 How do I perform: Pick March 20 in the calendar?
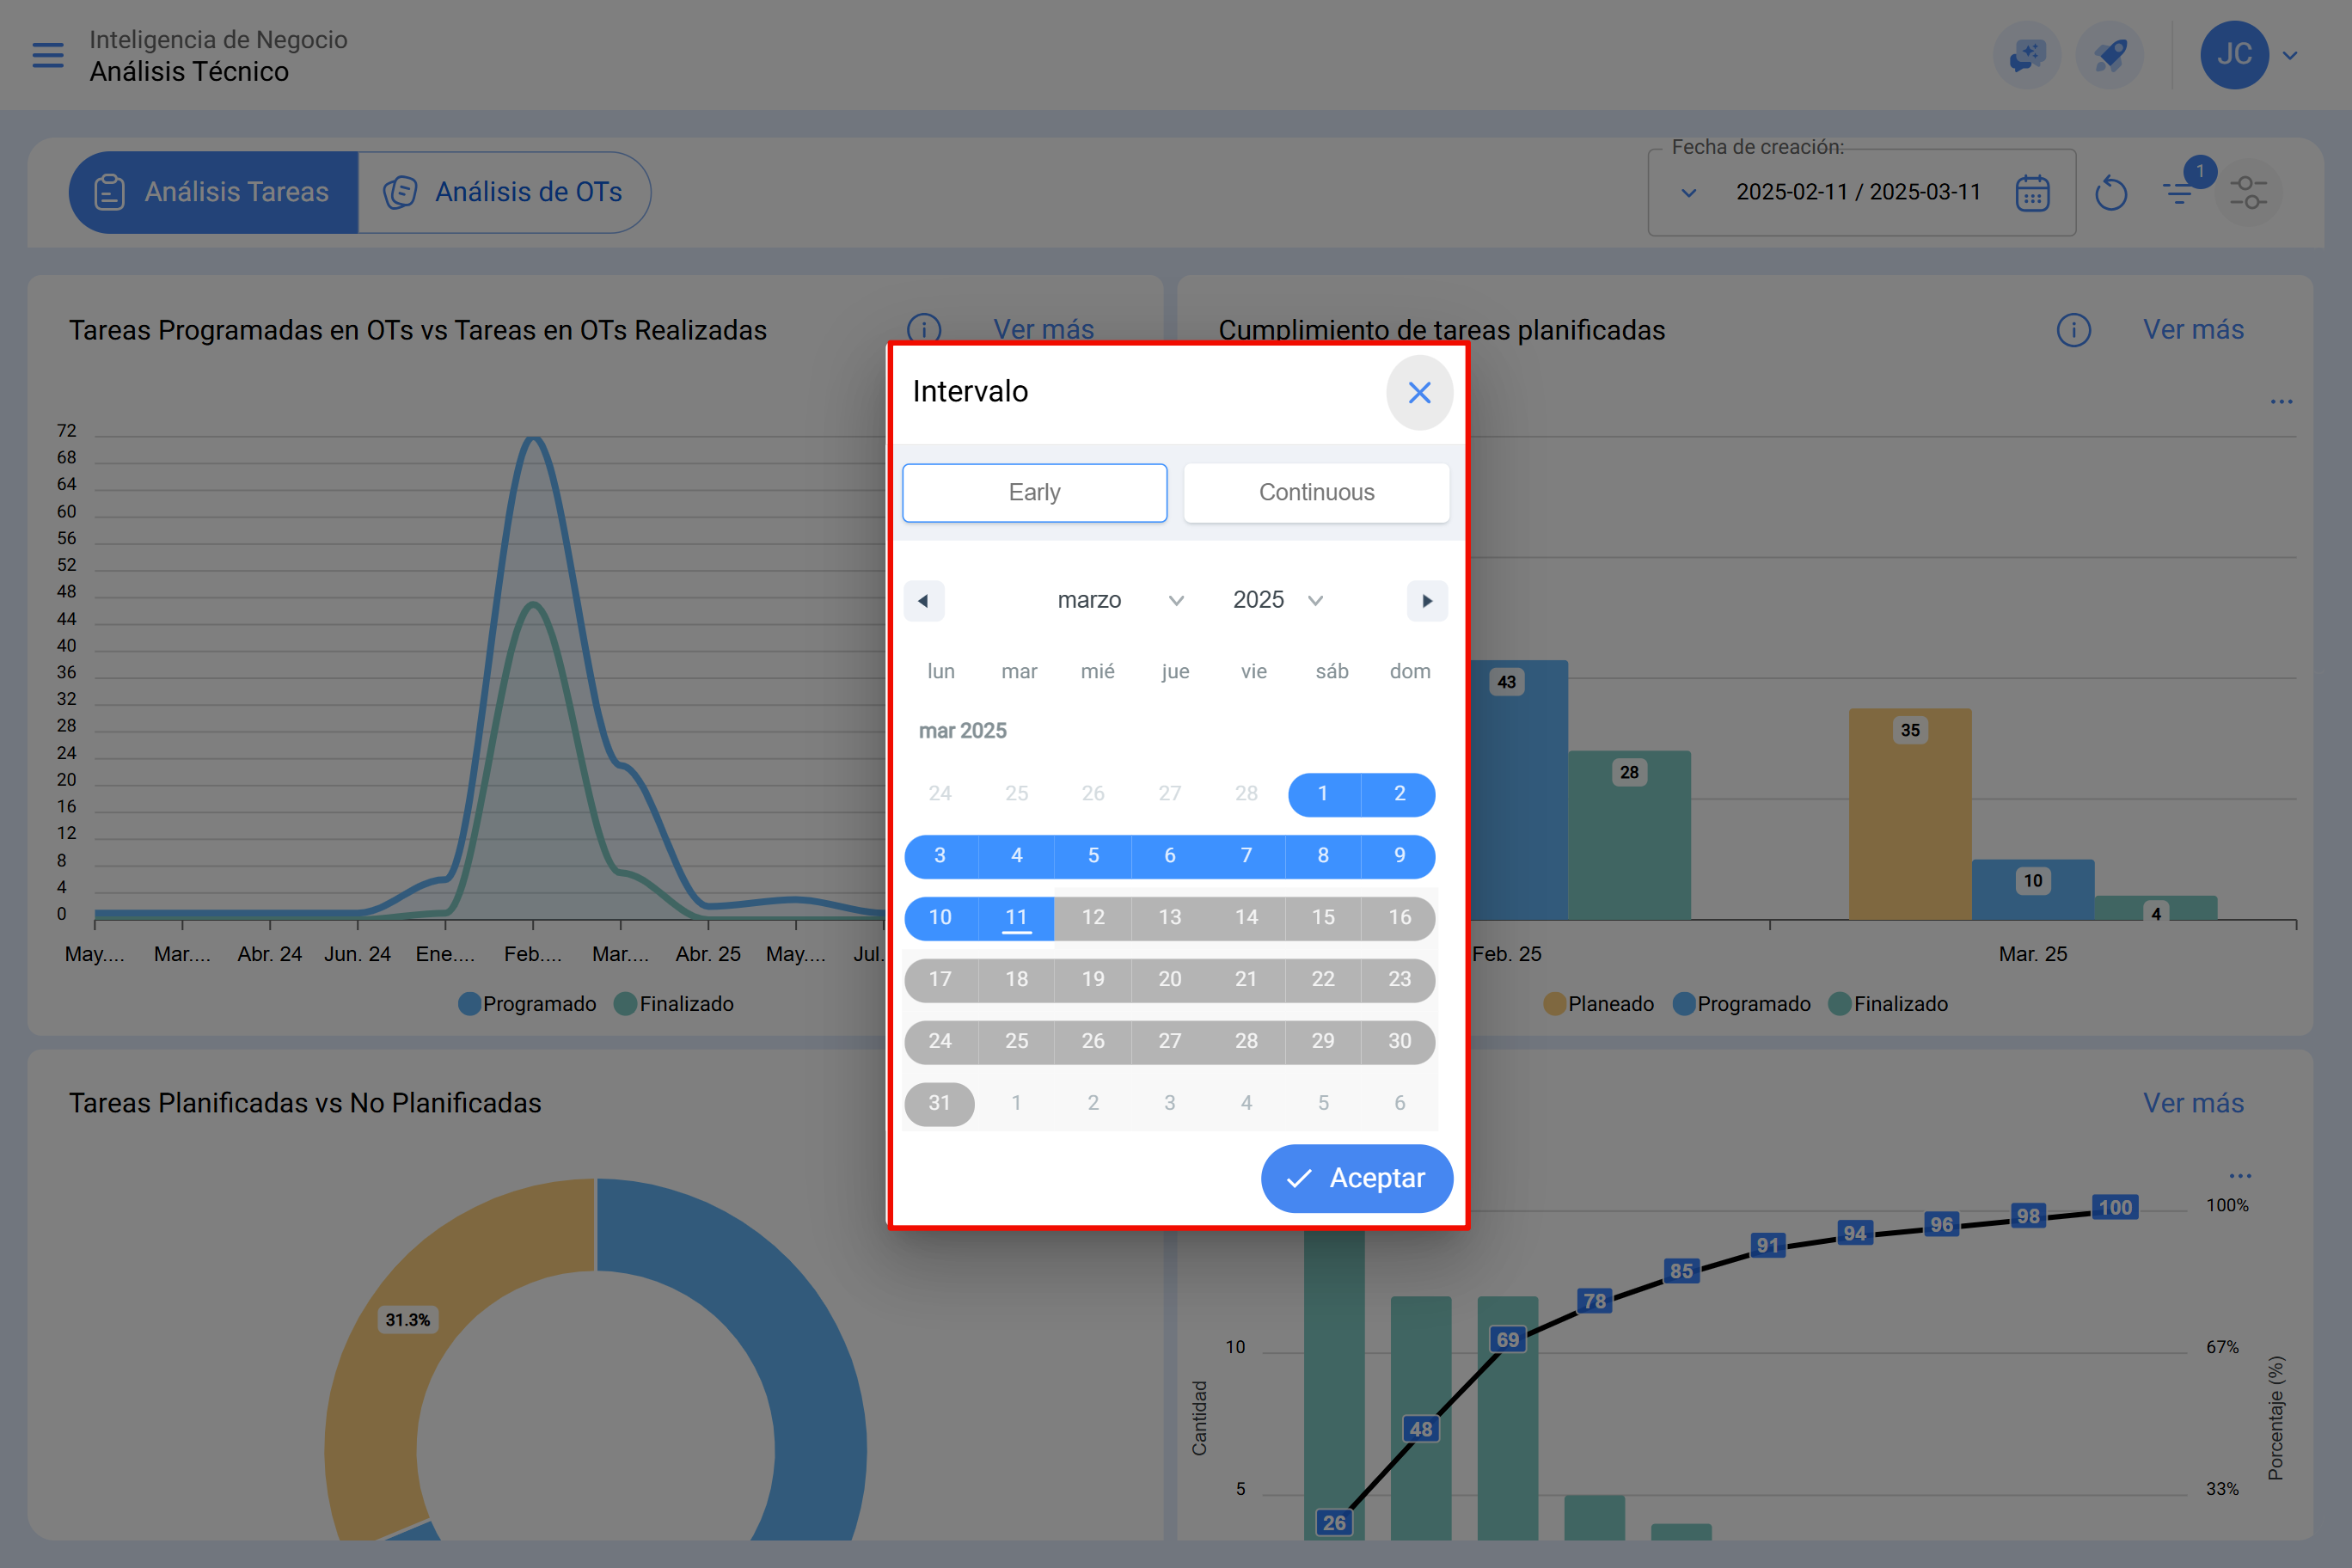[x=1169, y=979]
